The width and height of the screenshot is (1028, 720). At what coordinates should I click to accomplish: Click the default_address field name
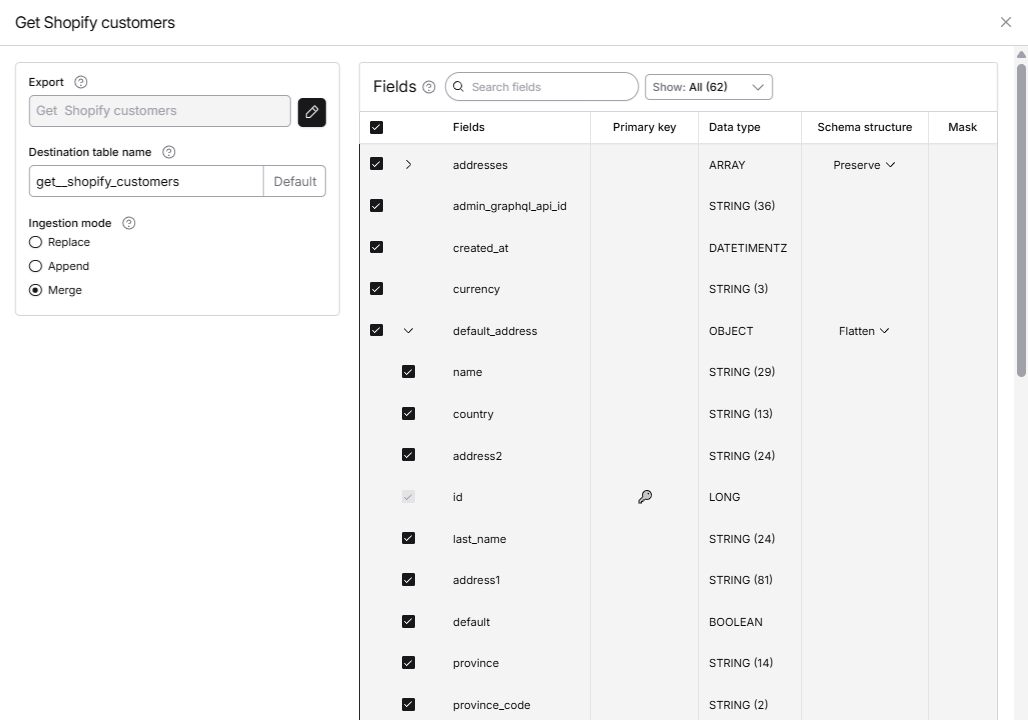tap(495, 331)
